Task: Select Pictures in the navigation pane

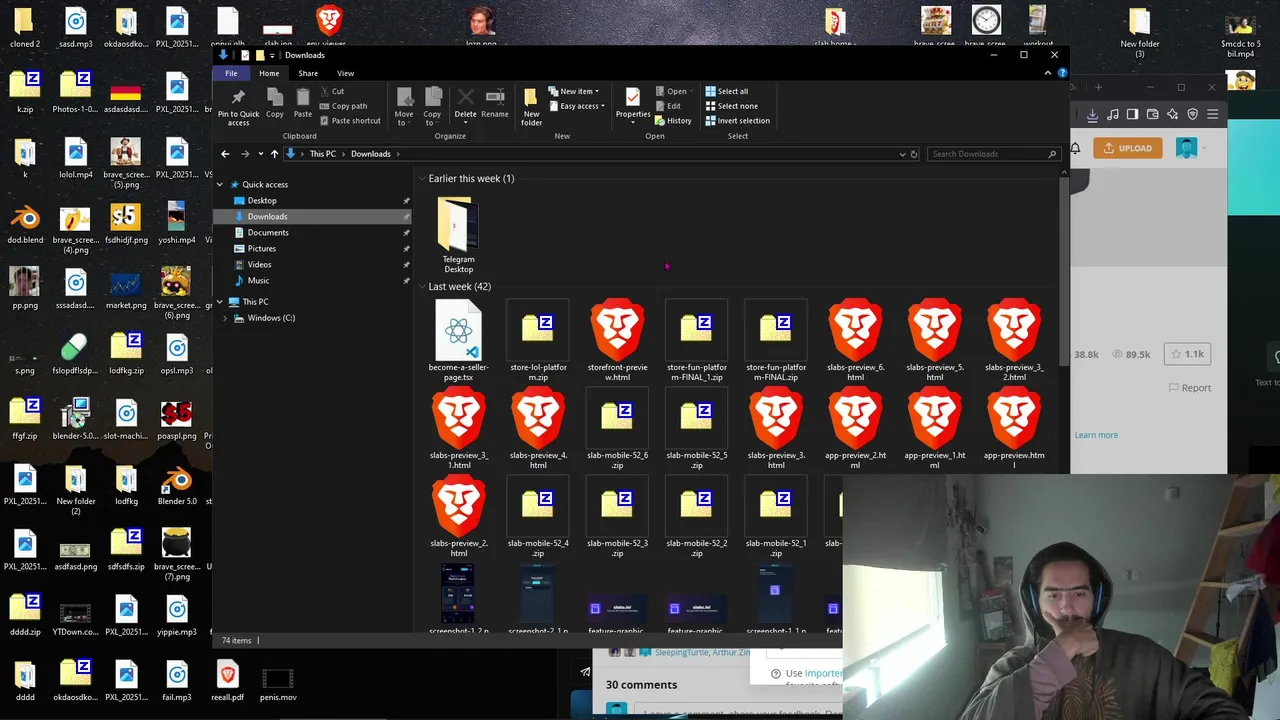Action: point(262,249)
